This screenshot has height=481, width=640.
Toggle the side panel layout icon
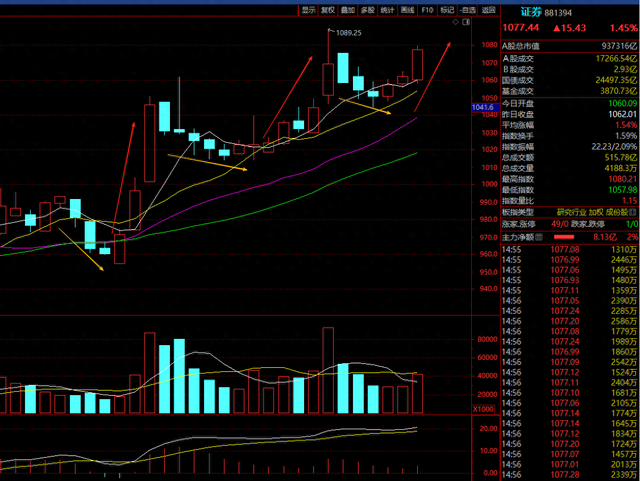click(466, 22)
